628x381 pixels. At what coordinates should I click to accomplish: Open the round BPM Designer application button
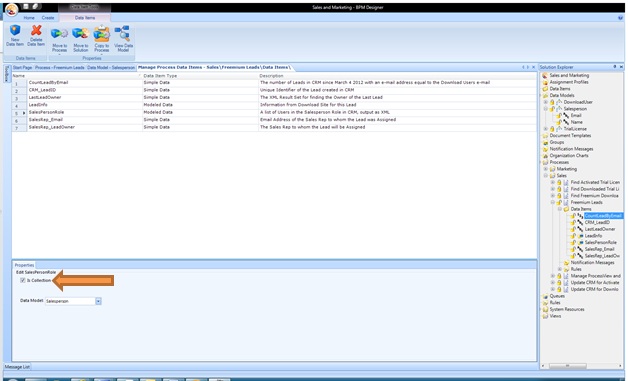pyautogui.click(x=11, y=10)
